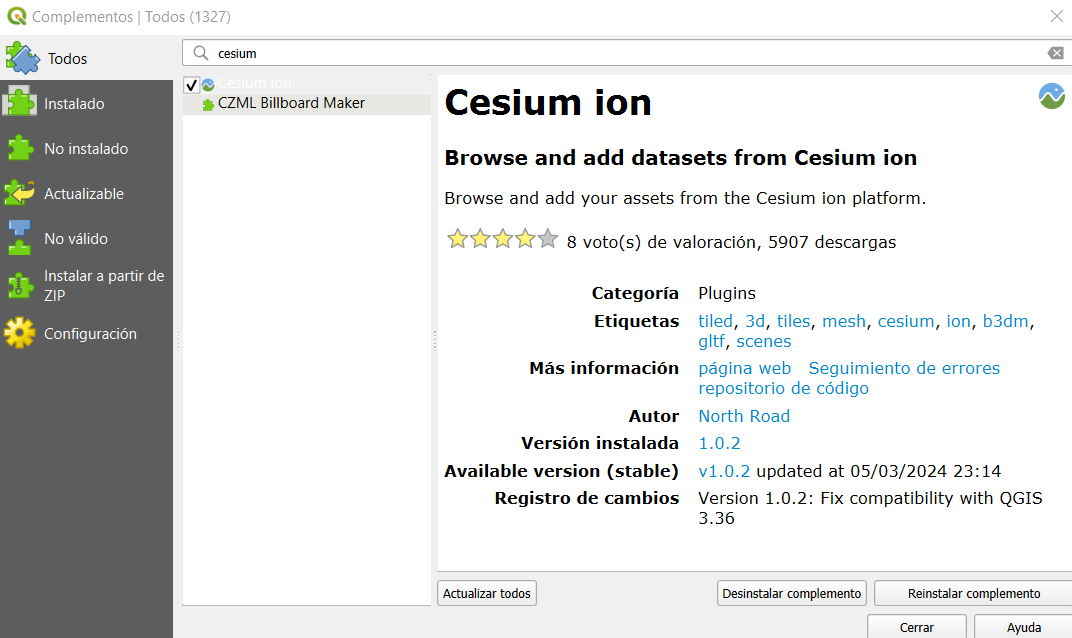The image size is (1072, 638).
Task: Click the Registro de cambios label
Action: click(x=587, y=498)
